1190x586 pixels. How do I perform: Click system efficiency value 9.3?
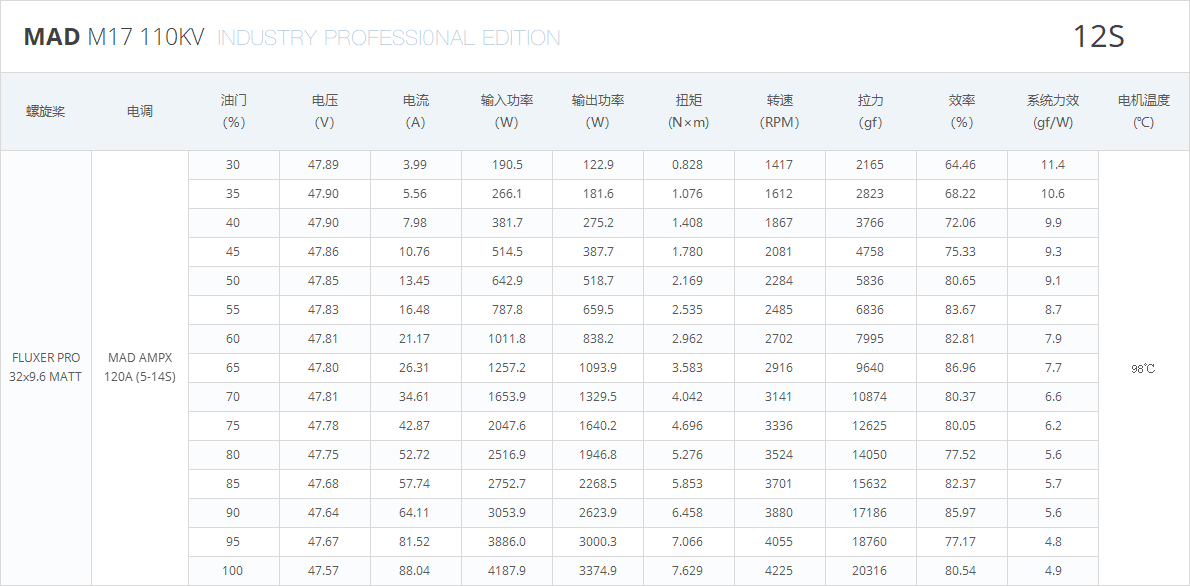(x=1053, y=252)
